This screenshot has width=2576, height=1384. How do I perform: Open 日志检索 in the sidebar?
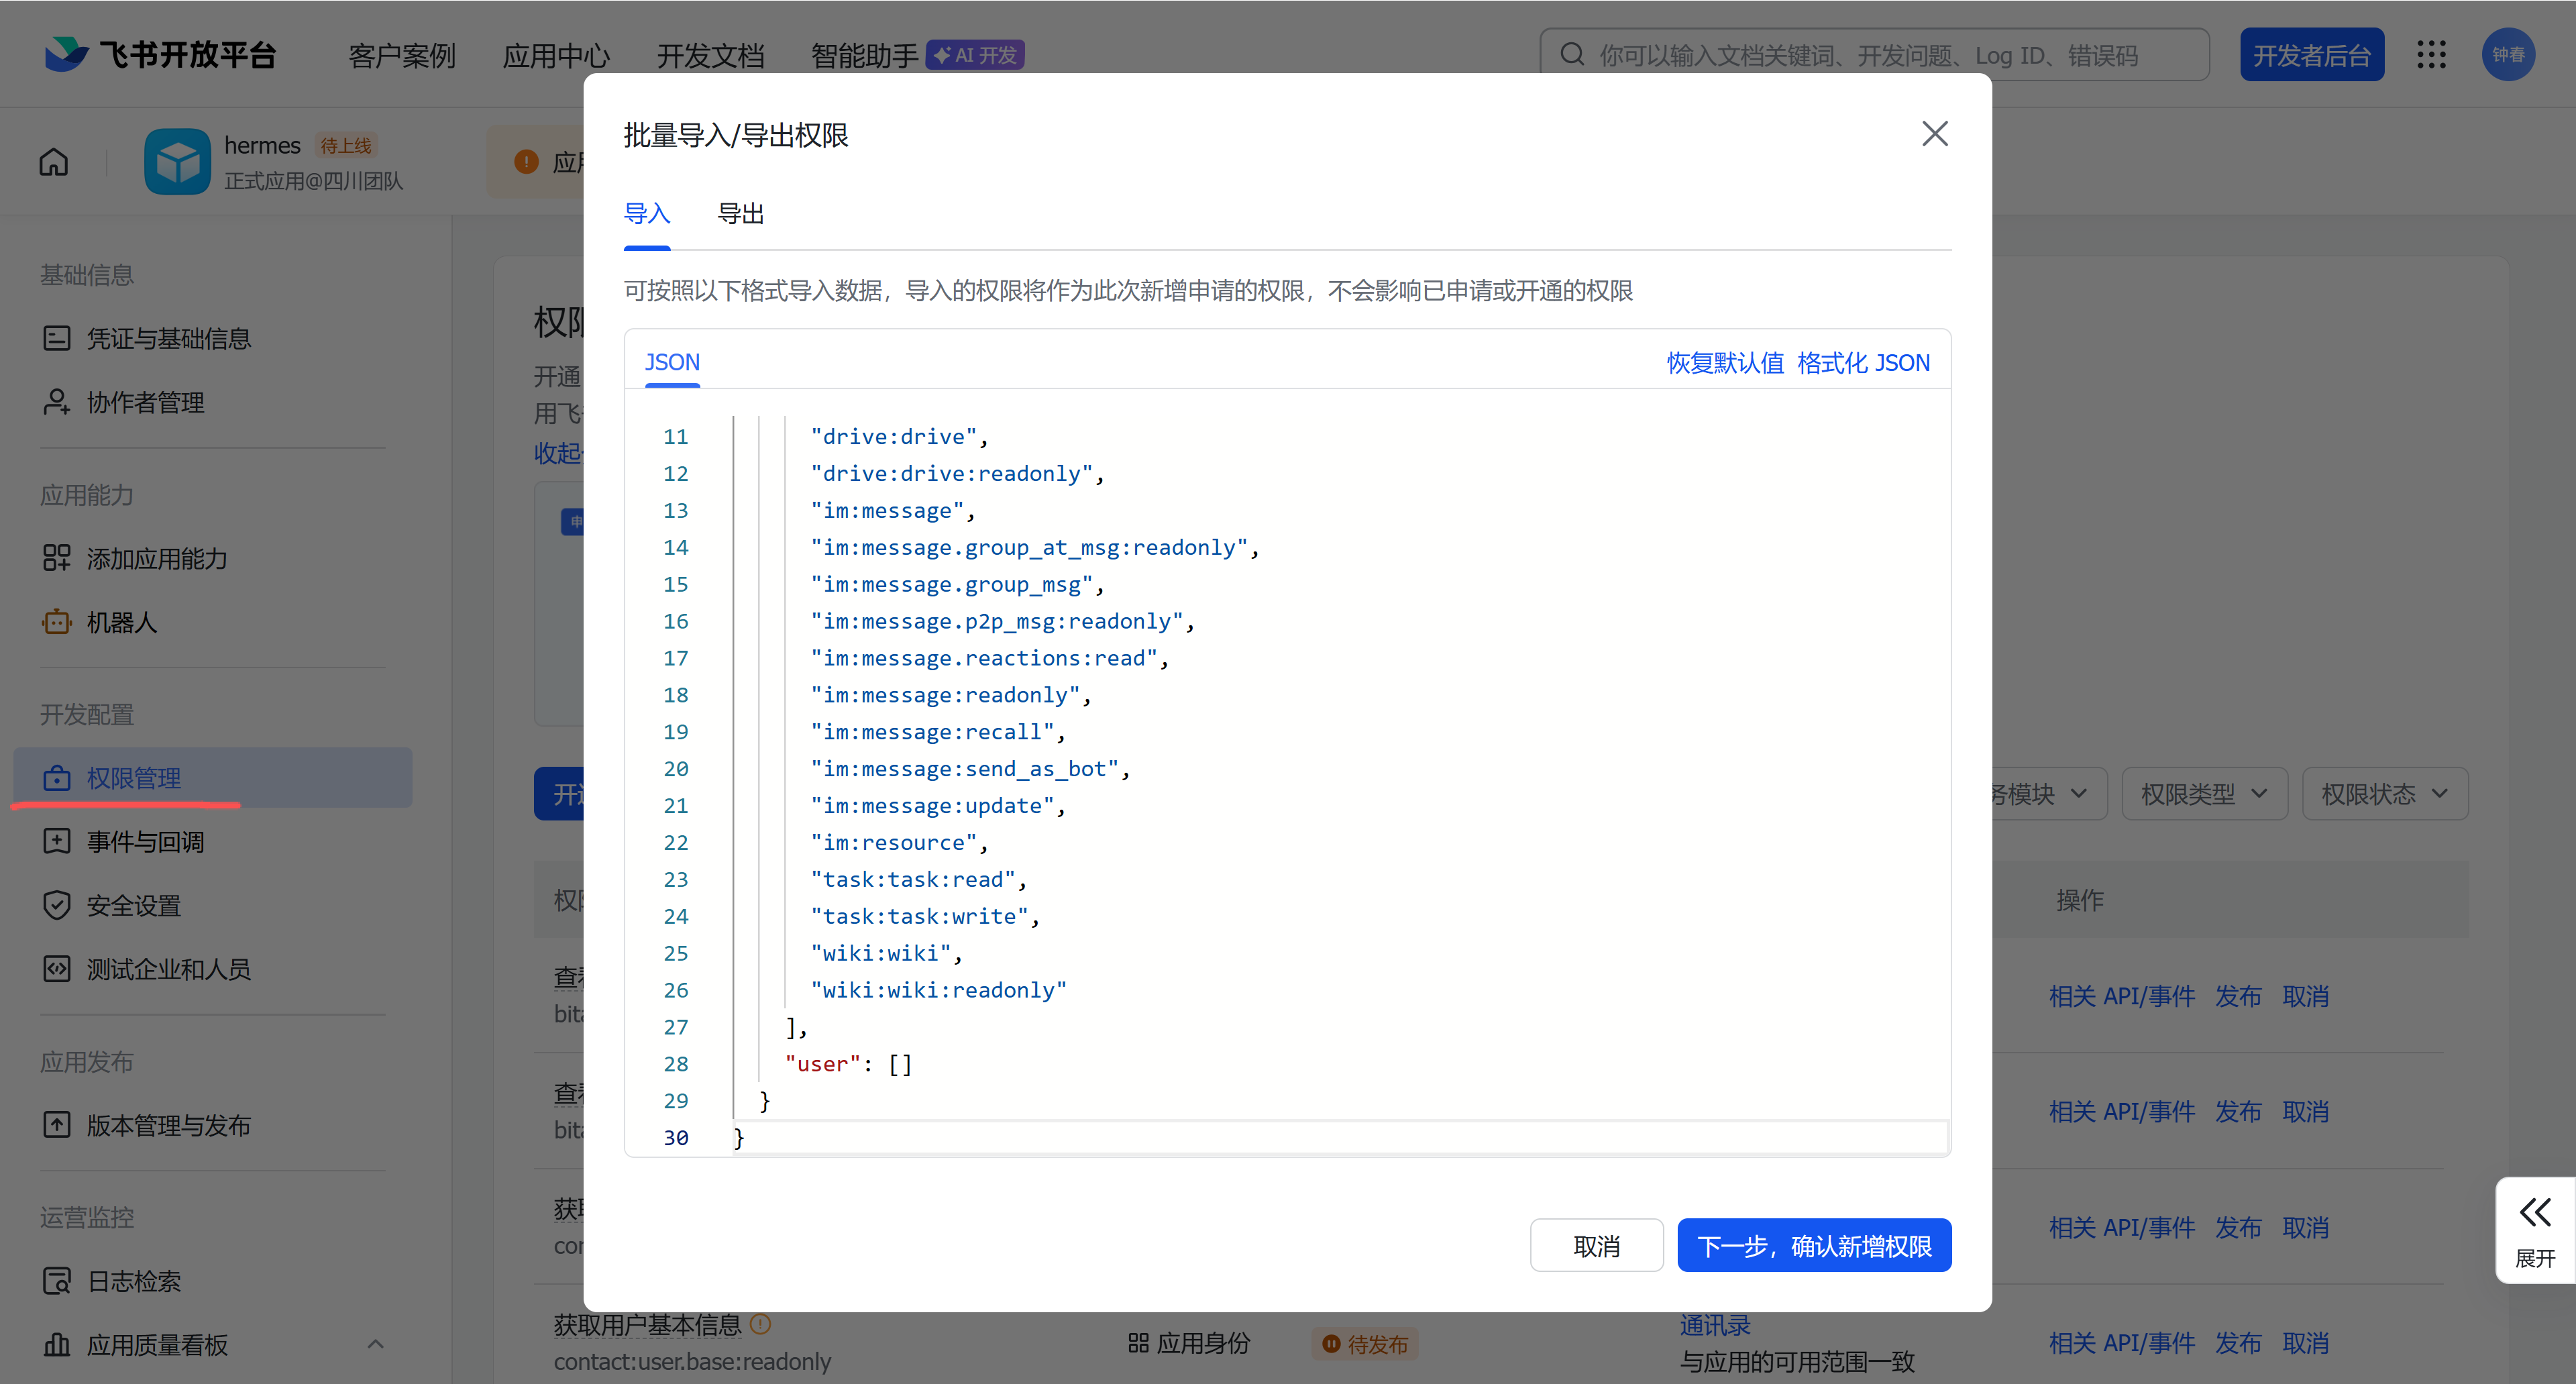213,1281
